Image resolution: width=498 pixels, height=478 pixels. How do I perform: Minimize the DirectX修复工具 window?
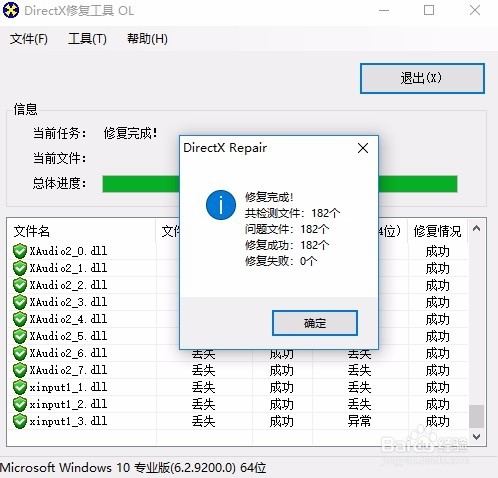(384, 10)
